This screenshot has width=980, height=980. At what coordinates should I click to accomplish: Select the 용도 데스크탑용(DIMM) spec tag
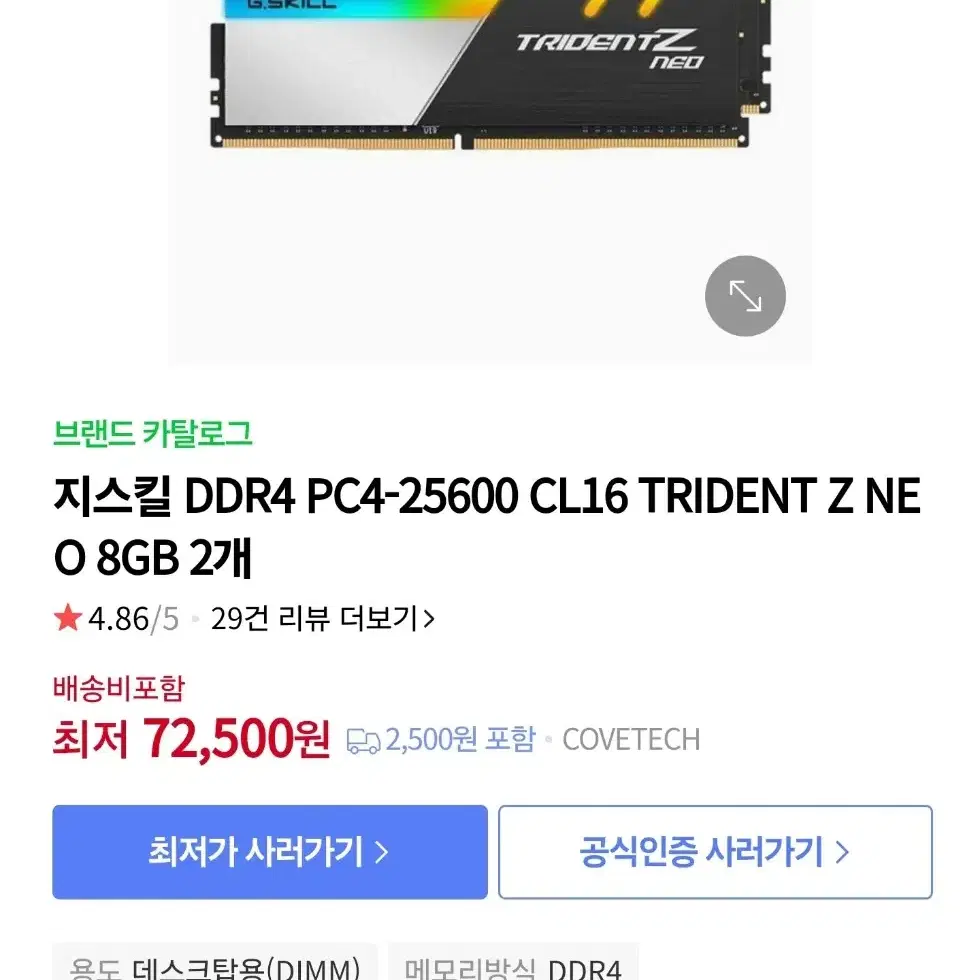(x=215, y=962)
